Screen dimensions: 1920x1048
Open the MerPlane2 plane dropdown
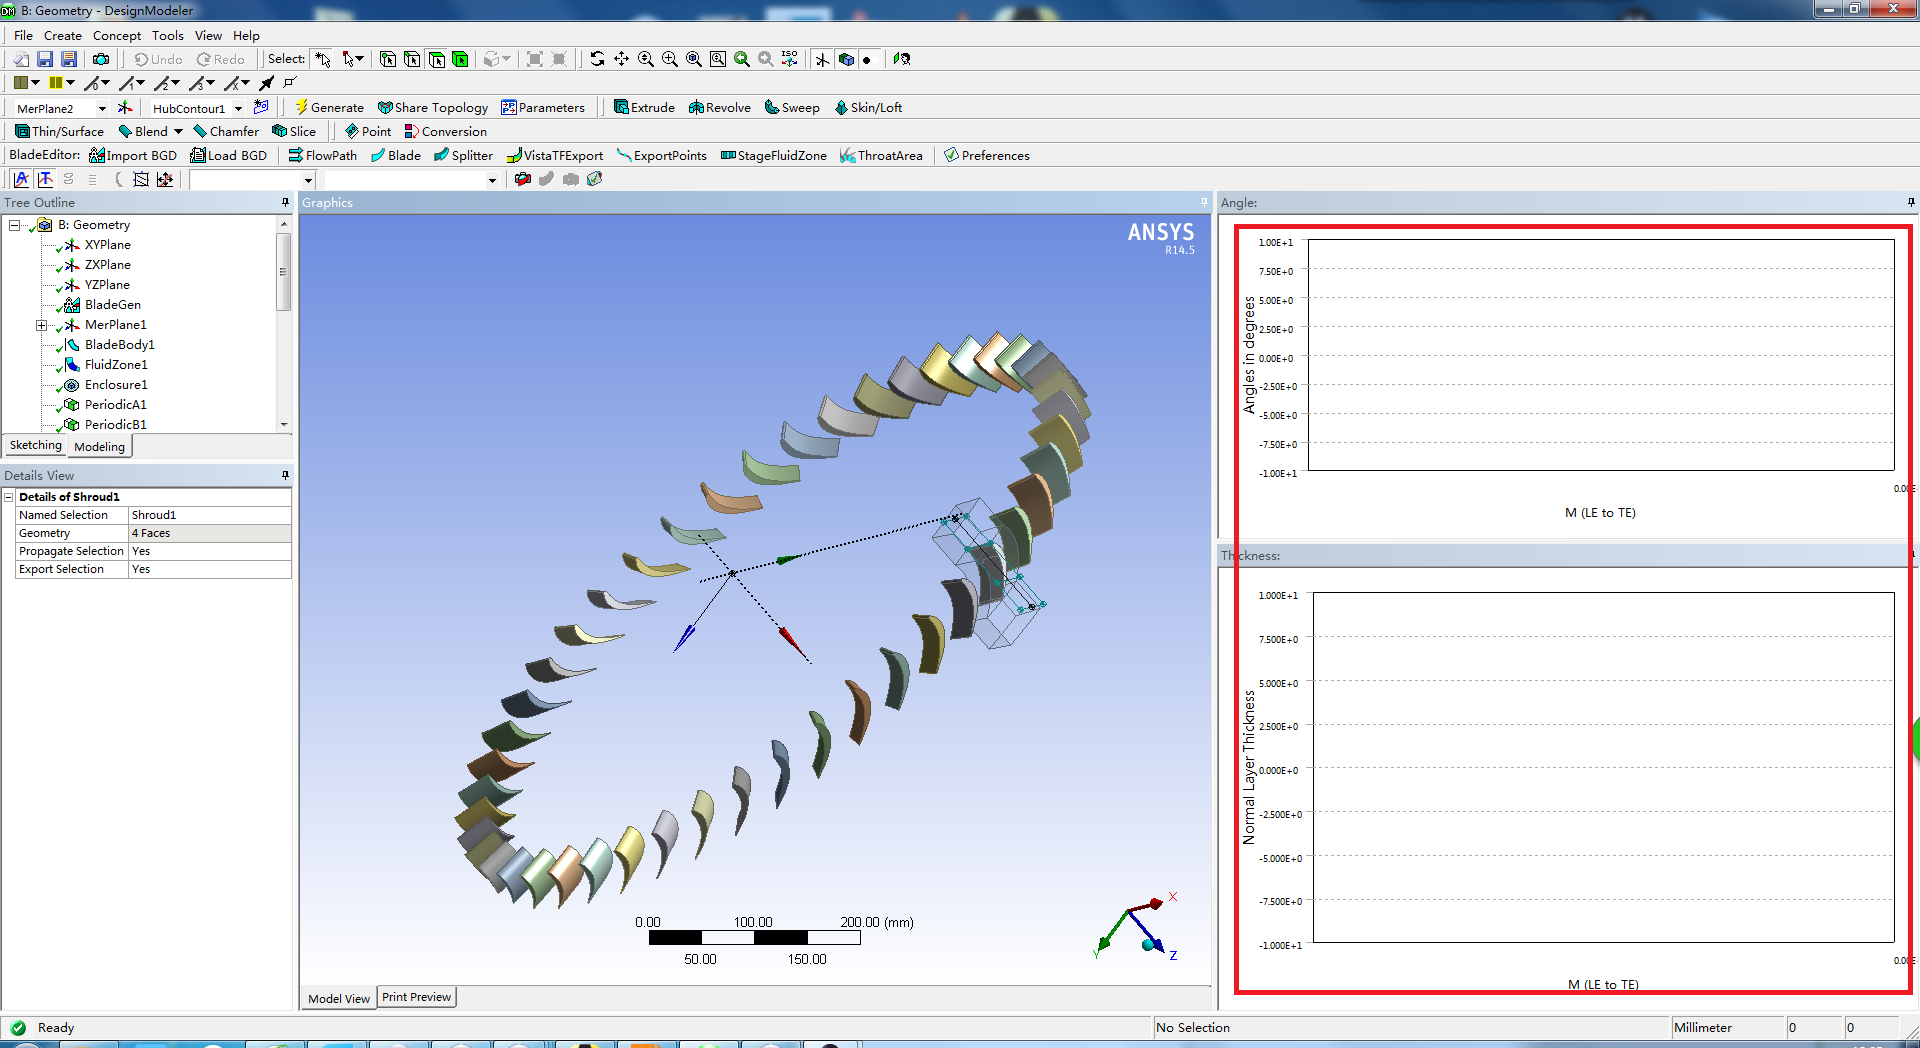click(x=102, y=109)
